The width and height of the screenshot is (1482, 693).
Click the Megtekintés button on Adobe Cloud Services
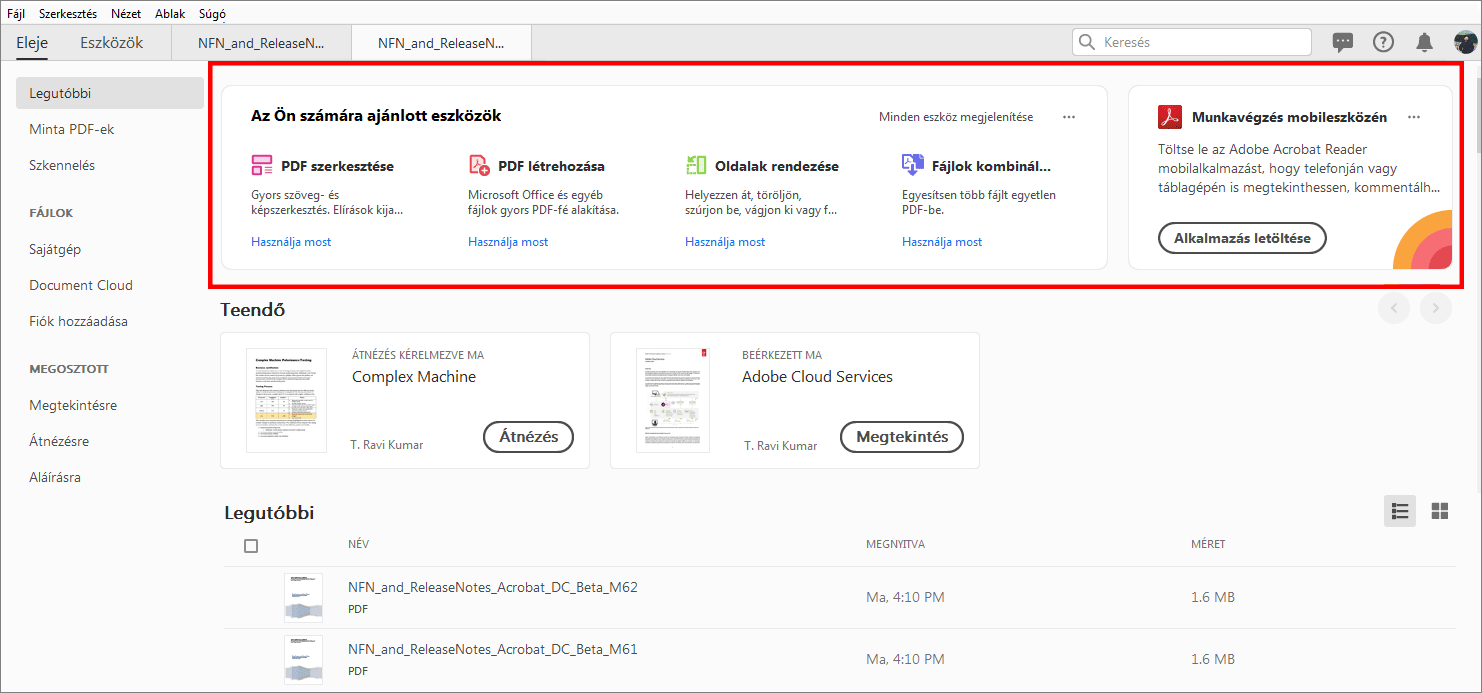[902, 437]
